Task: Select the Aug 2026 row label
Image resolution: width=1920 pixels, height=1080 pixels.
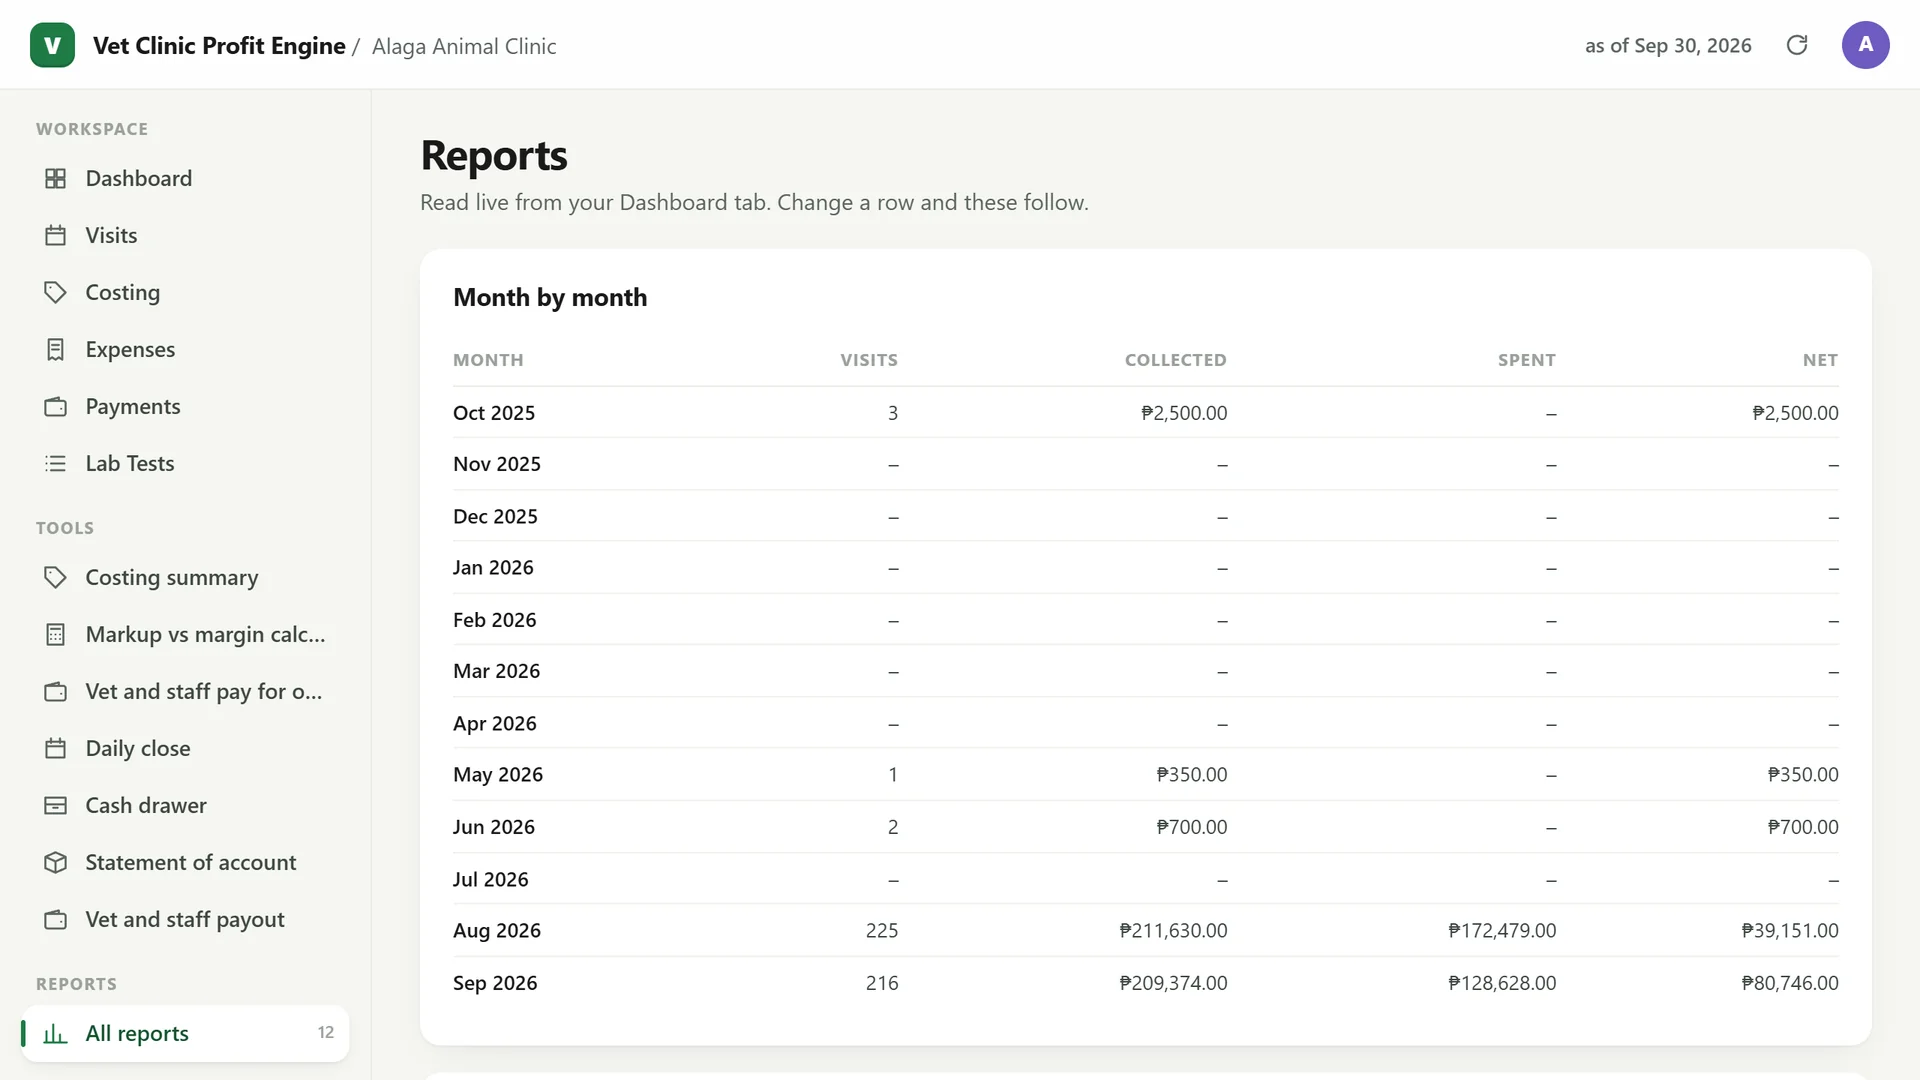Action: click(497, 931)
